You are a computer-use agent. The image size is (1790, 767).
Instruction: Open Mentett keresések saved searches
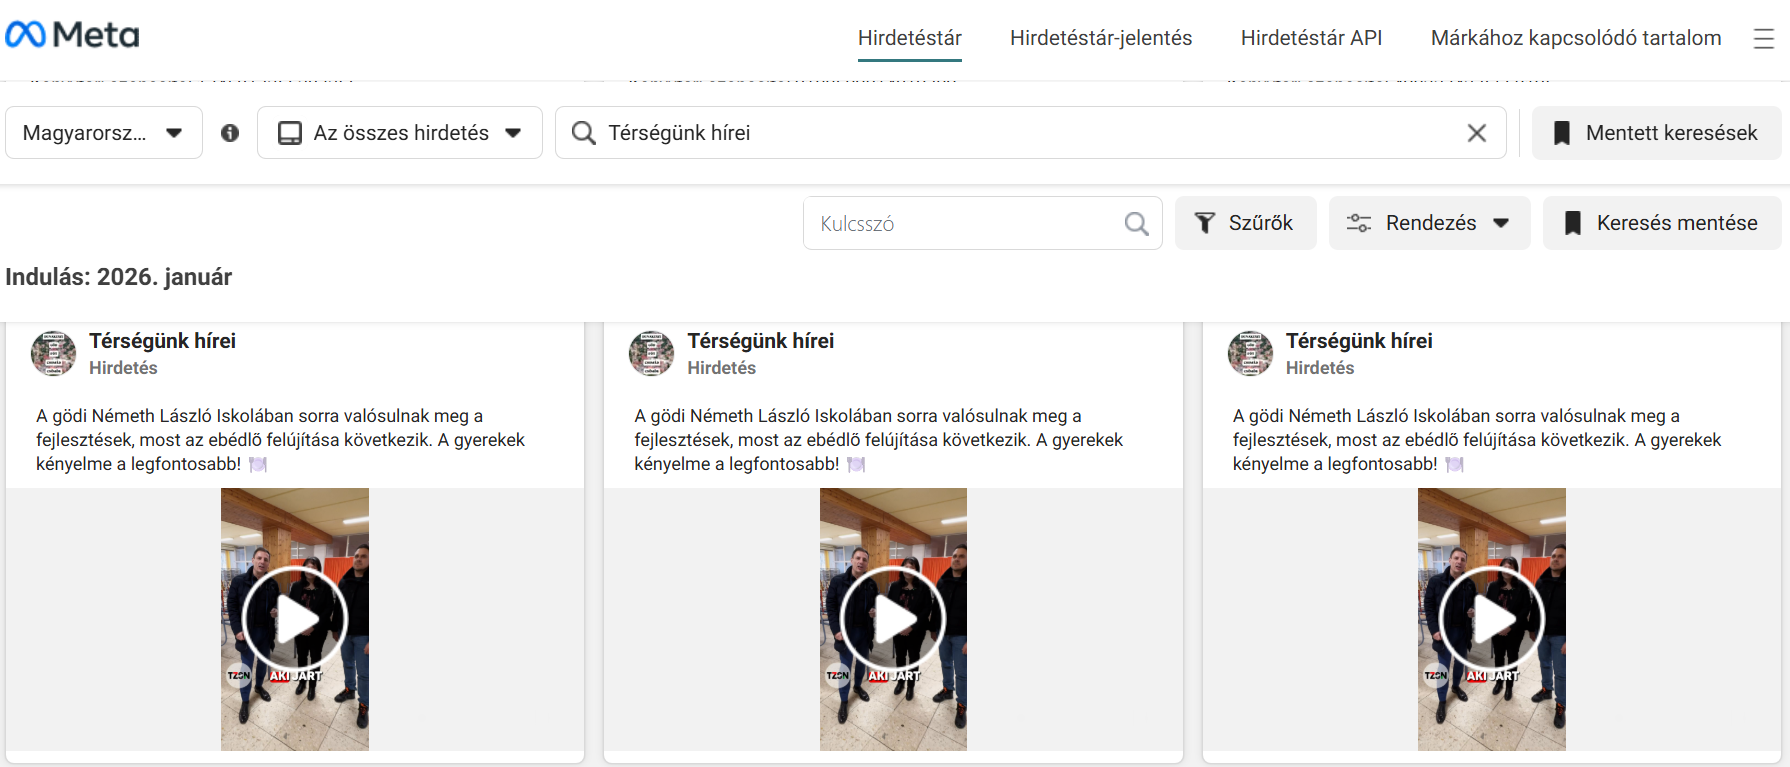[x=1656, y=133]
